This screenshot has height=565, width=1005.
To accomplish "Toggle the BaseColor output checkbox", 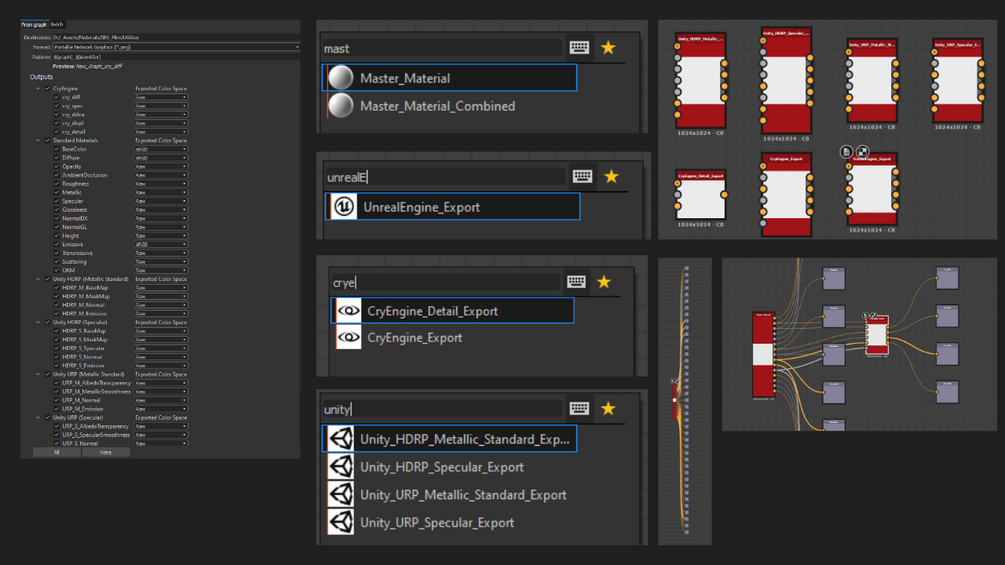I will click(x=56, y=149).
